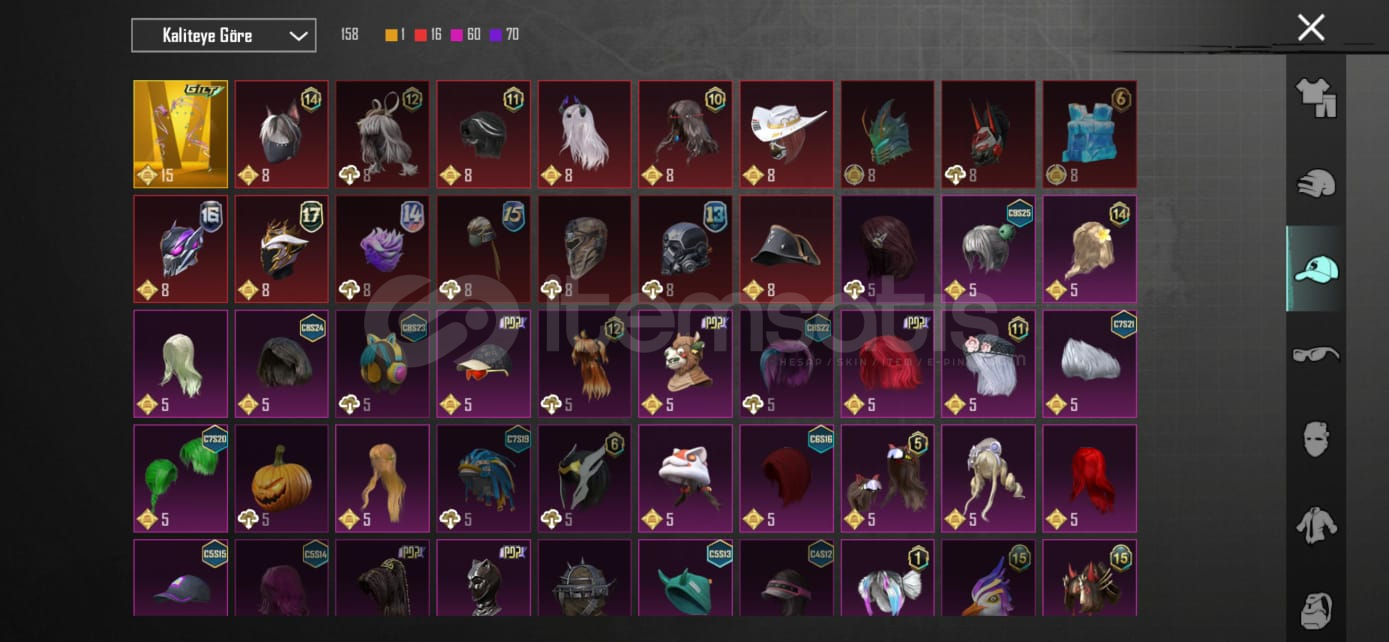Image resolution: width=1389 pixels, height=642 pixels.
Task: Select the cap headgear category tab
Action: pyautogui.click(x=1315, y=268)
